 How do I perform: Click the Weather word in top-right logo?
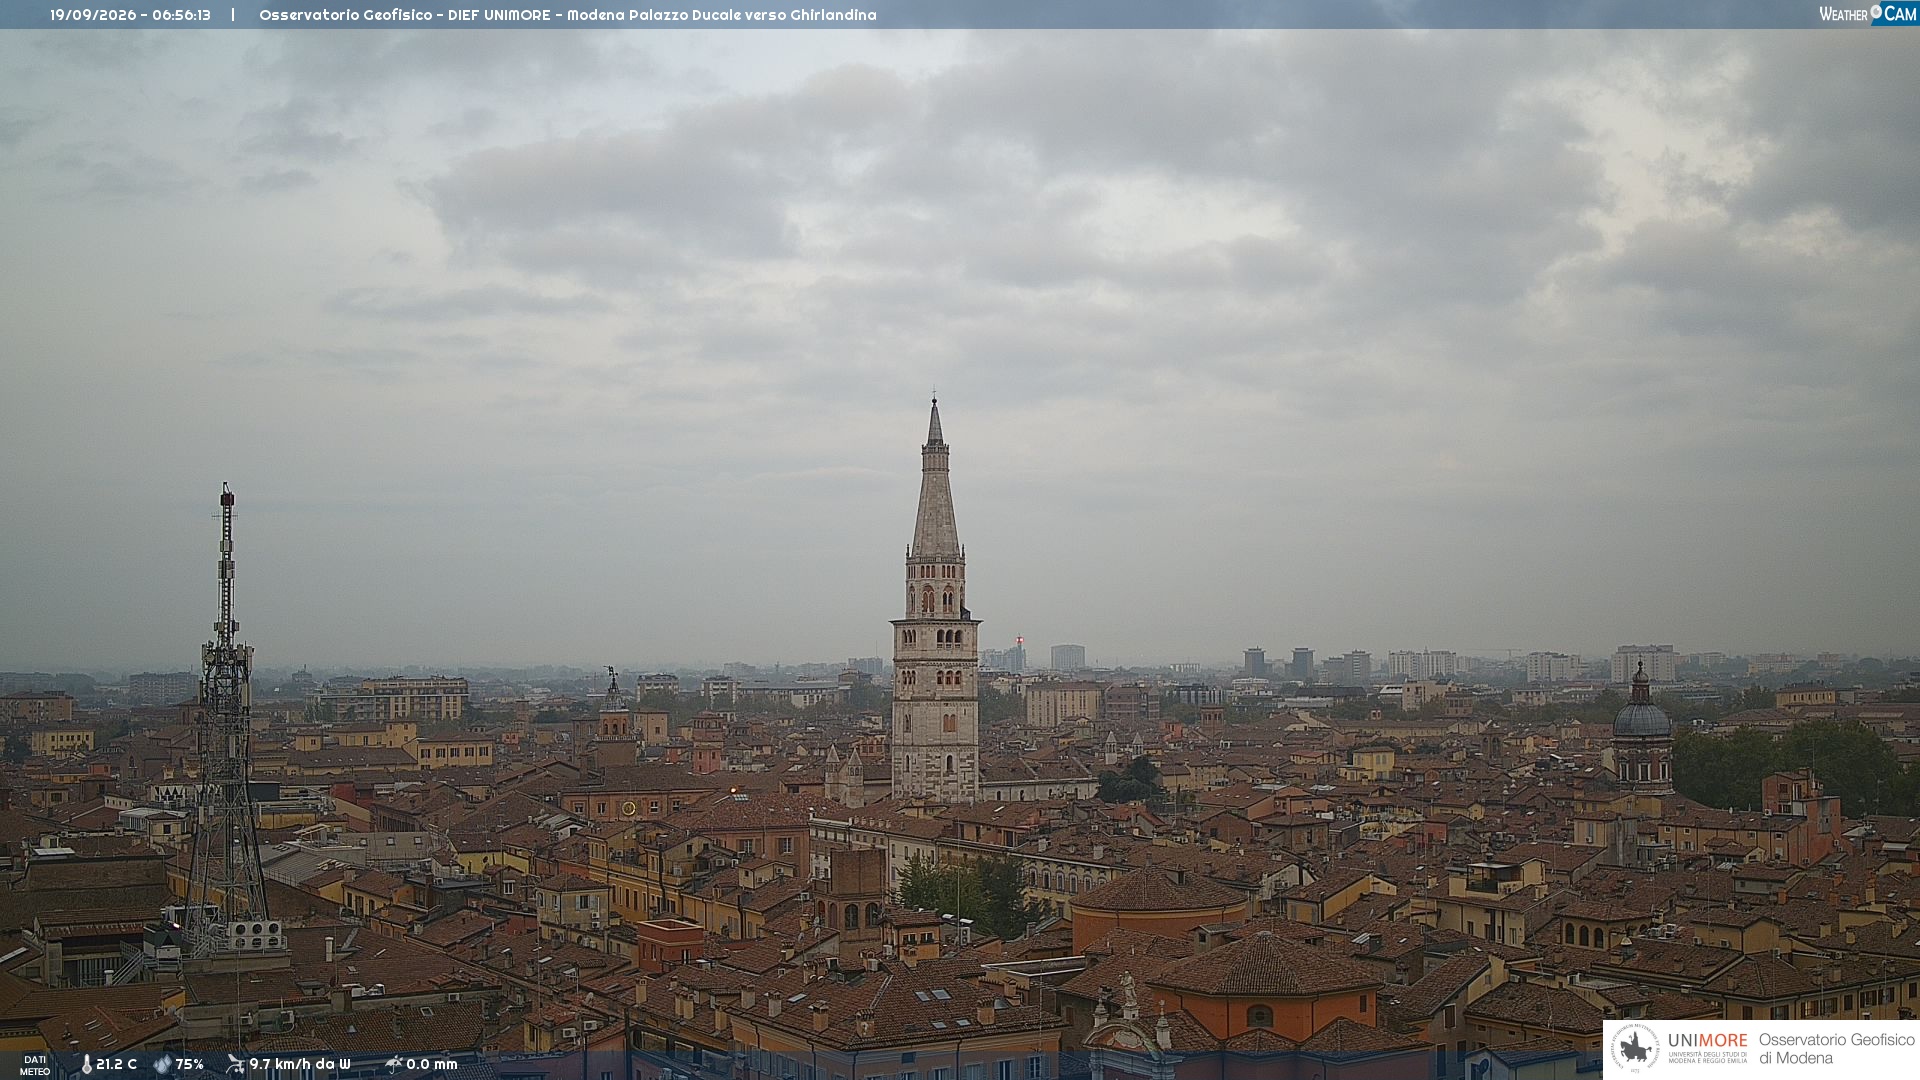pos(1843,14)
